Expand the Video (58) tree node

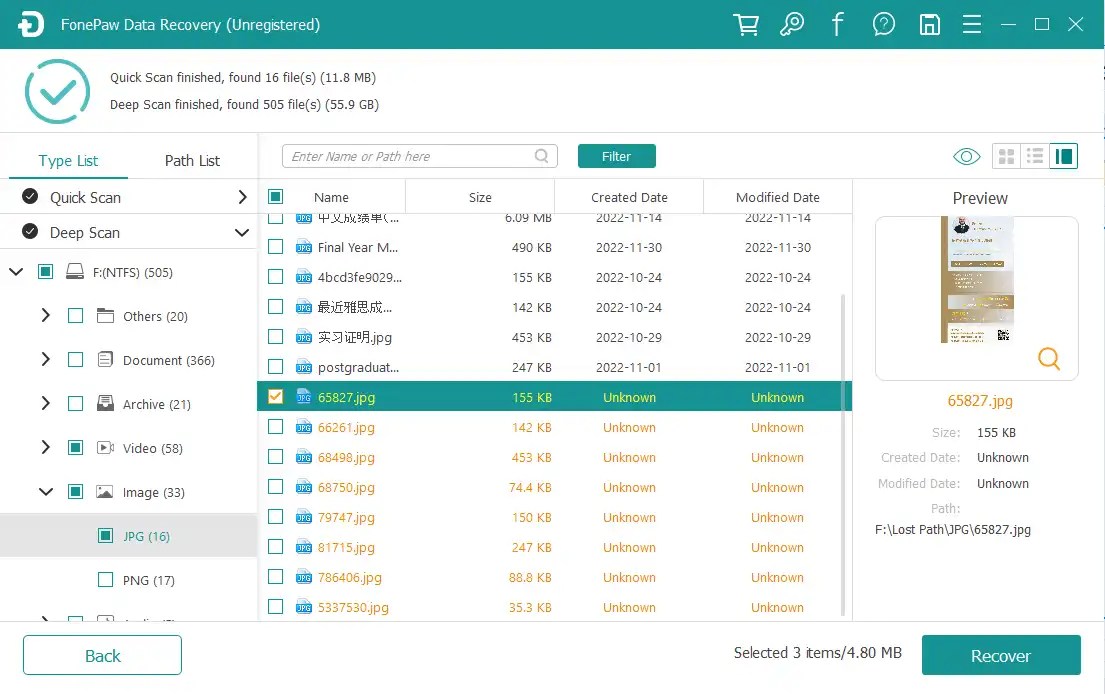click(46, 447)
